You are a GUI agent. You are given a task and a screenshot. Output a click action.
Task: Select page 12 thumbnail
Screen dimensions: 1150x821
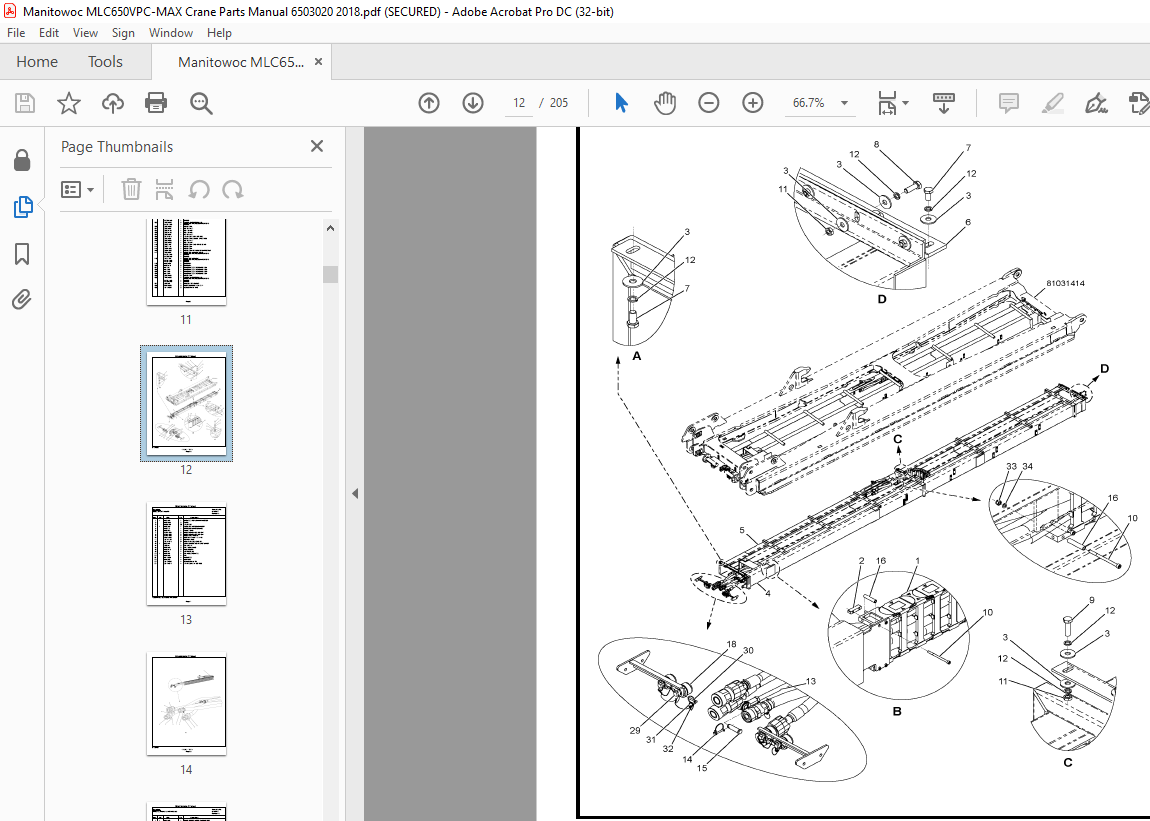click(x=186, y=404)
